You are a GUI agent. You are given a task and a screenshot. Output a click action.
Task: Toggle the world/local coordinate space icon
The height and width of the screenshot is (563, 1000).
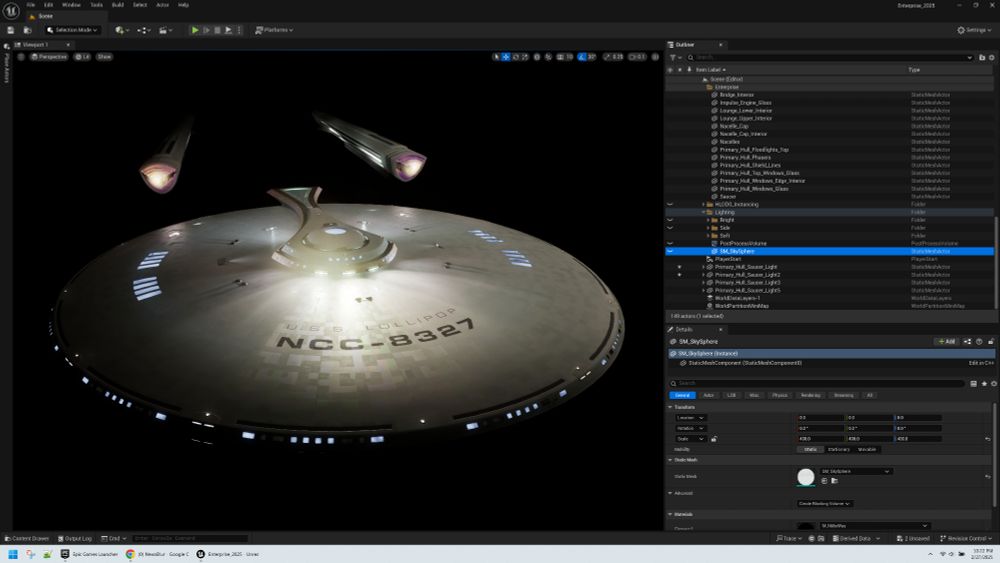(x=537, y=57)
